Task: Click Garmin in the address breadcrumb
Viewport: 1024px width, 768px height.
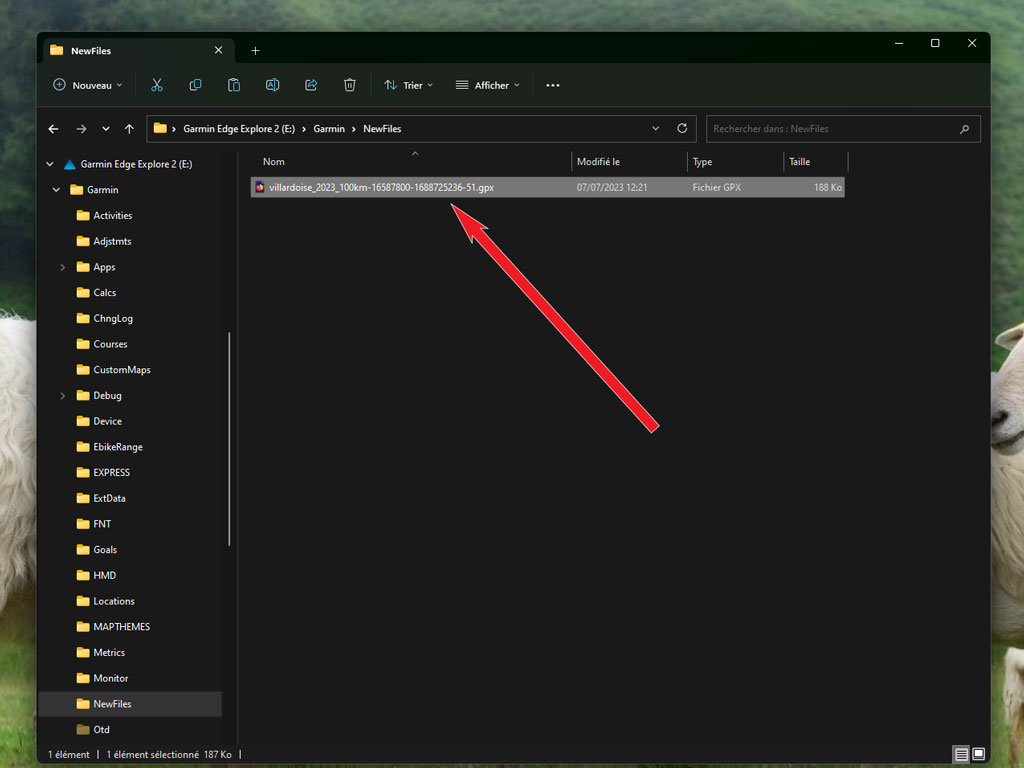Action: (x=329, y=129)
